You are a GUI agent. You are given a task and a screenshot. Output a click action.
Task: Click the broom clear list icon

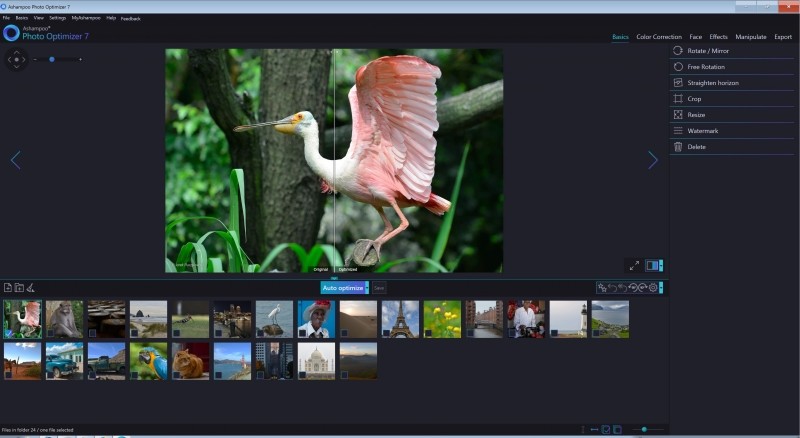[31, 288]
